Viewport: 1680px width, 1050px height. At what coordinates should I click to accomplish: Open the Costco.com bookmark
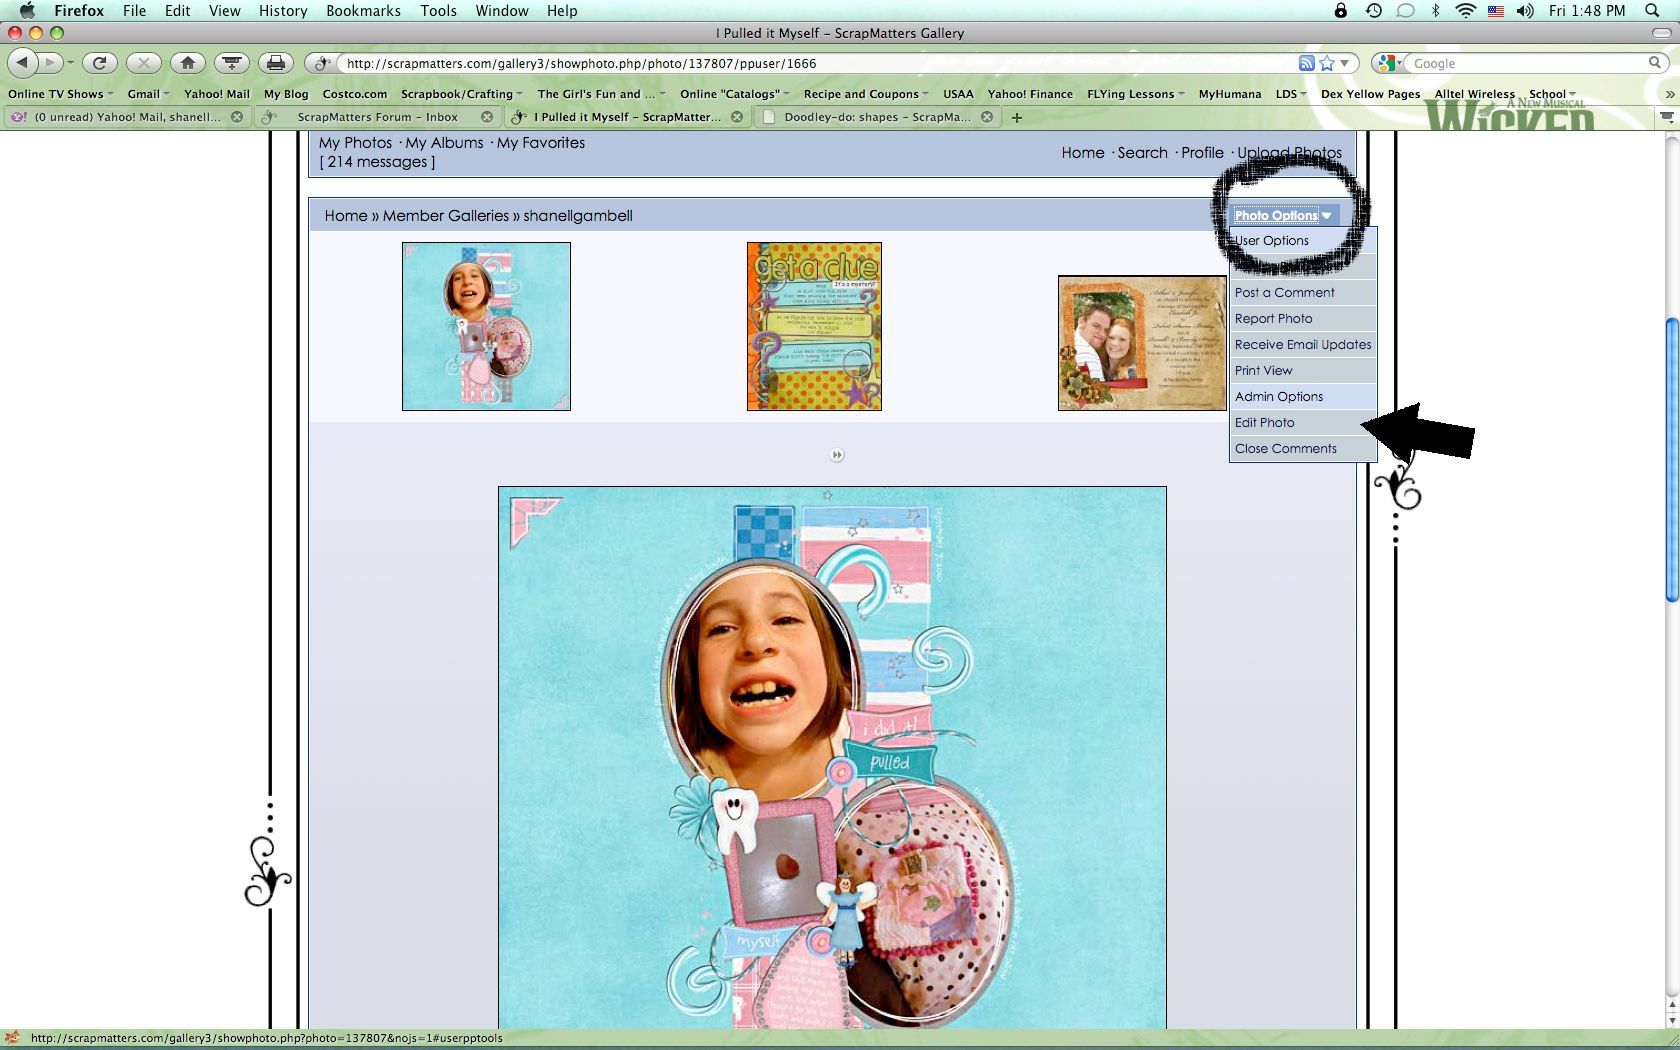(x=354, y=94)
